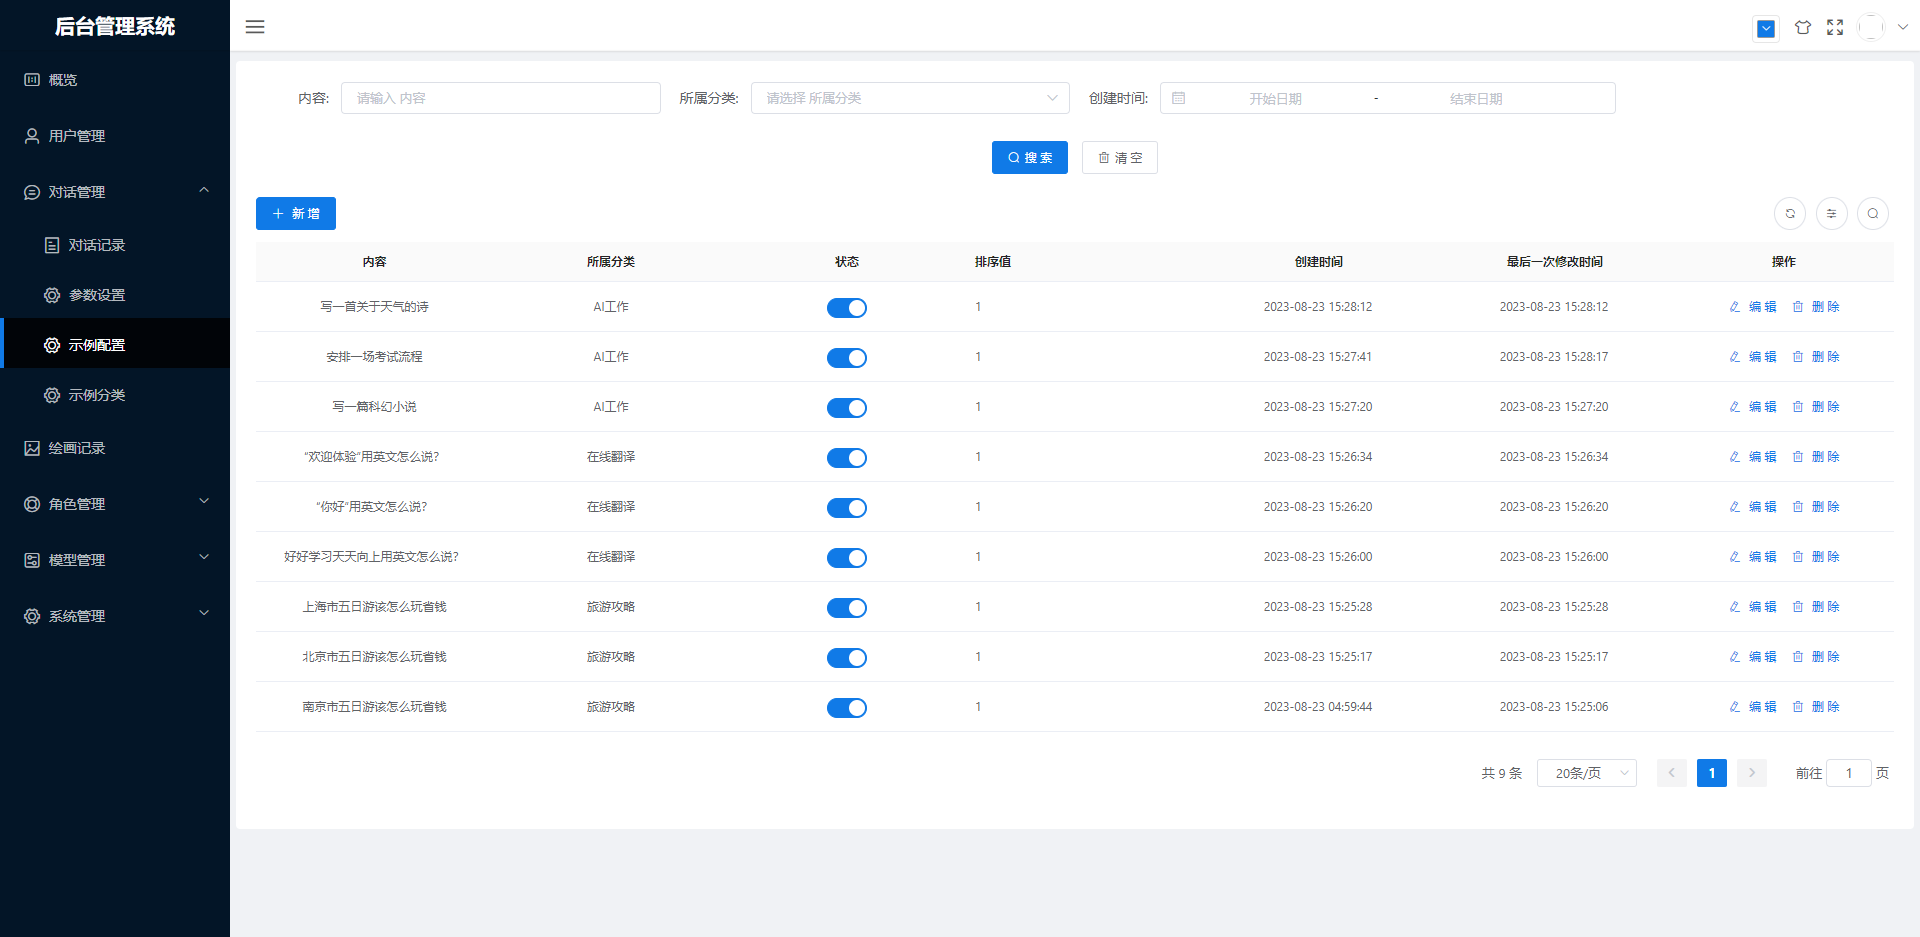
Task: Disable status for '你好'用英文怎么说 row
Action: 846,508
